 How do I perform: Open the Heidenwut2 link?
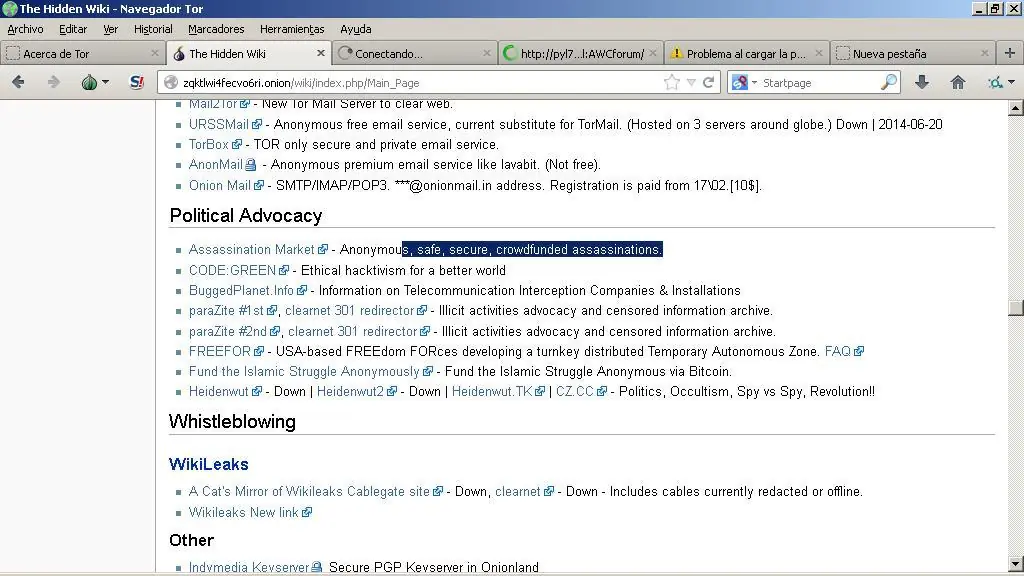[350, 392]
